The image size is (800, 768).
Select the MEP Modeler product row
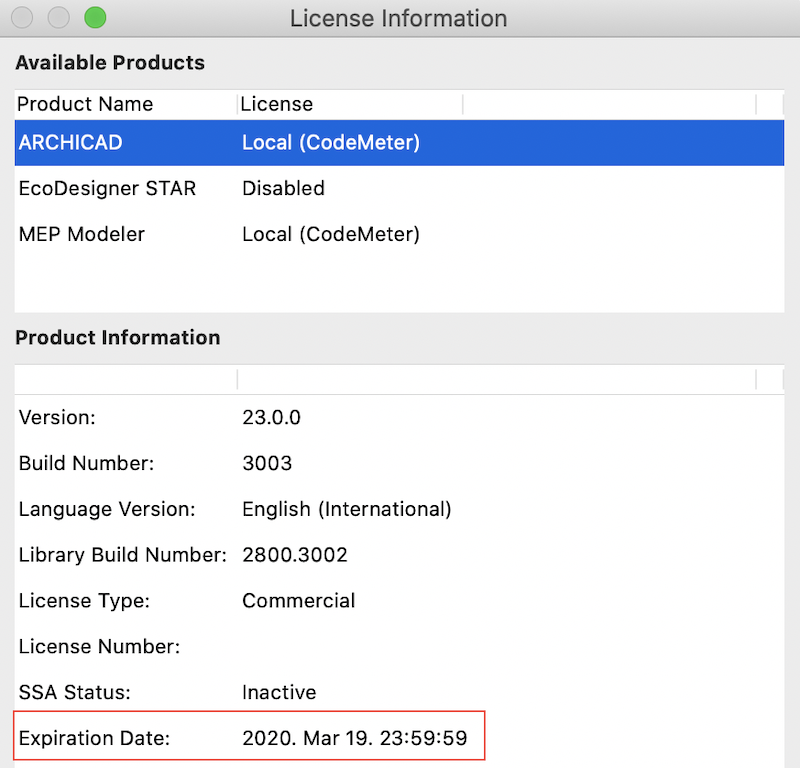(82, 234)
